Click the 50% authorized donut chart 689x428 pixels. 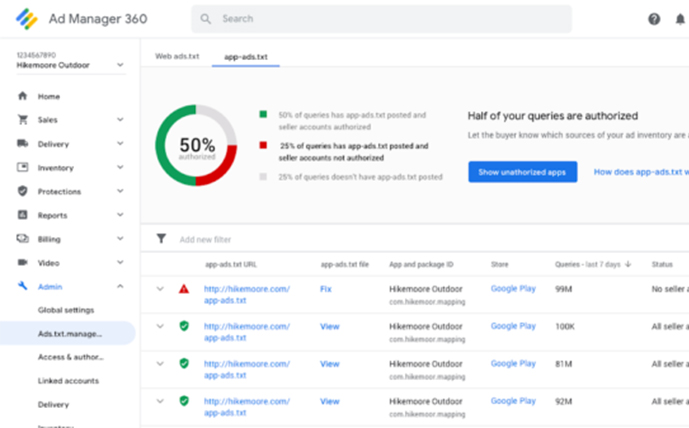click(196, 145)
